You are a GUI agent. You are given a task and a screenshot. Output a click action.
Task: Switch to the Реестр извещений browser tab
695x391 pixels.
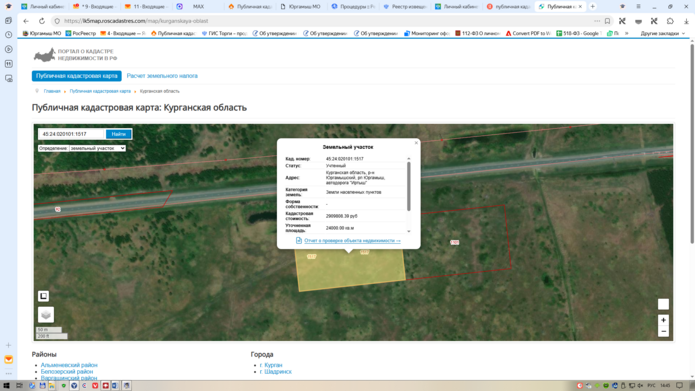tap(405, 6)
